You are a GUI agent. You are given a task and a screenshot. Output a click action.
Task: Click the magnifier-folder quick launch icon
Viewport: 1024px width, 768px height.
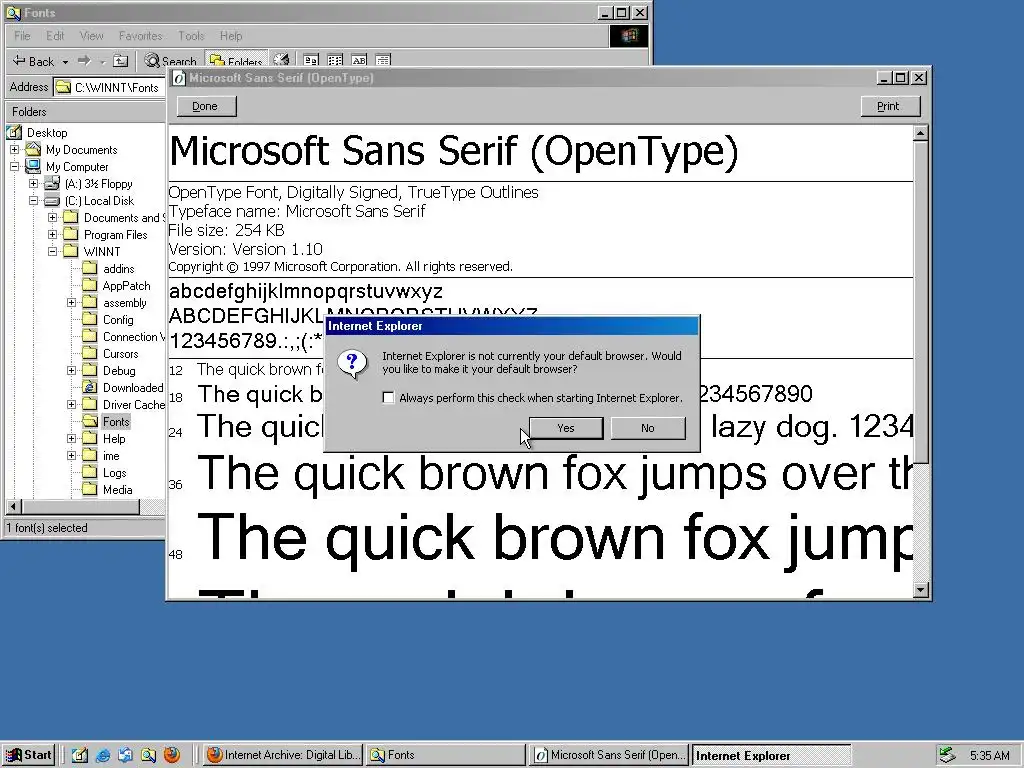[x=148, y=756]
